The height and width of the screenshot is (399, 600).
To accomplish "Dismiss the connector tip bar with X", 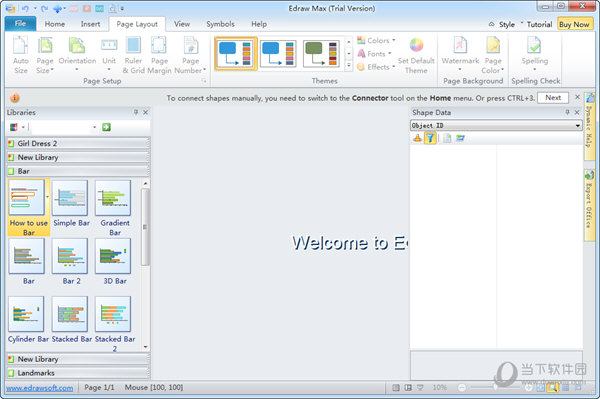I will (x=577, y=97).
